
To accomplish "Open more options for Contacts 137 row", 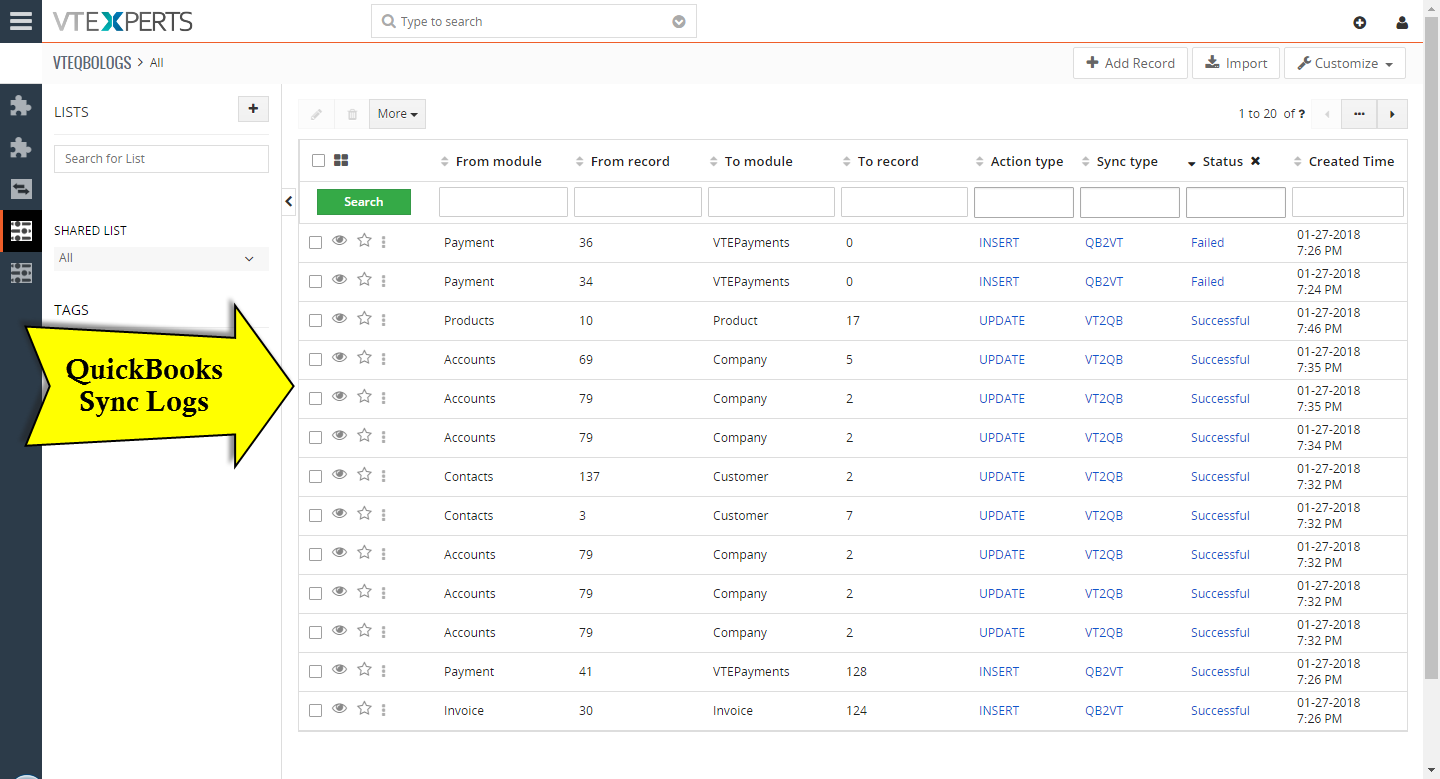I will point(384,476).
